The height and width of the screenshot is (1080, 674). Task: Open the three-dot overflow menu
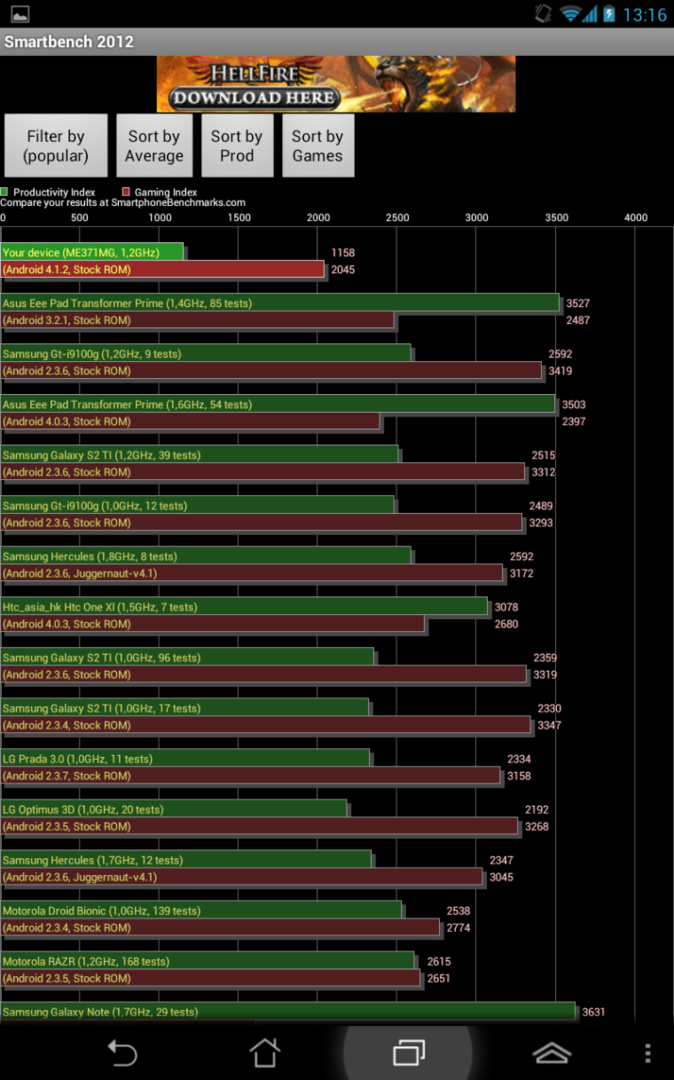pos(647,1052)
